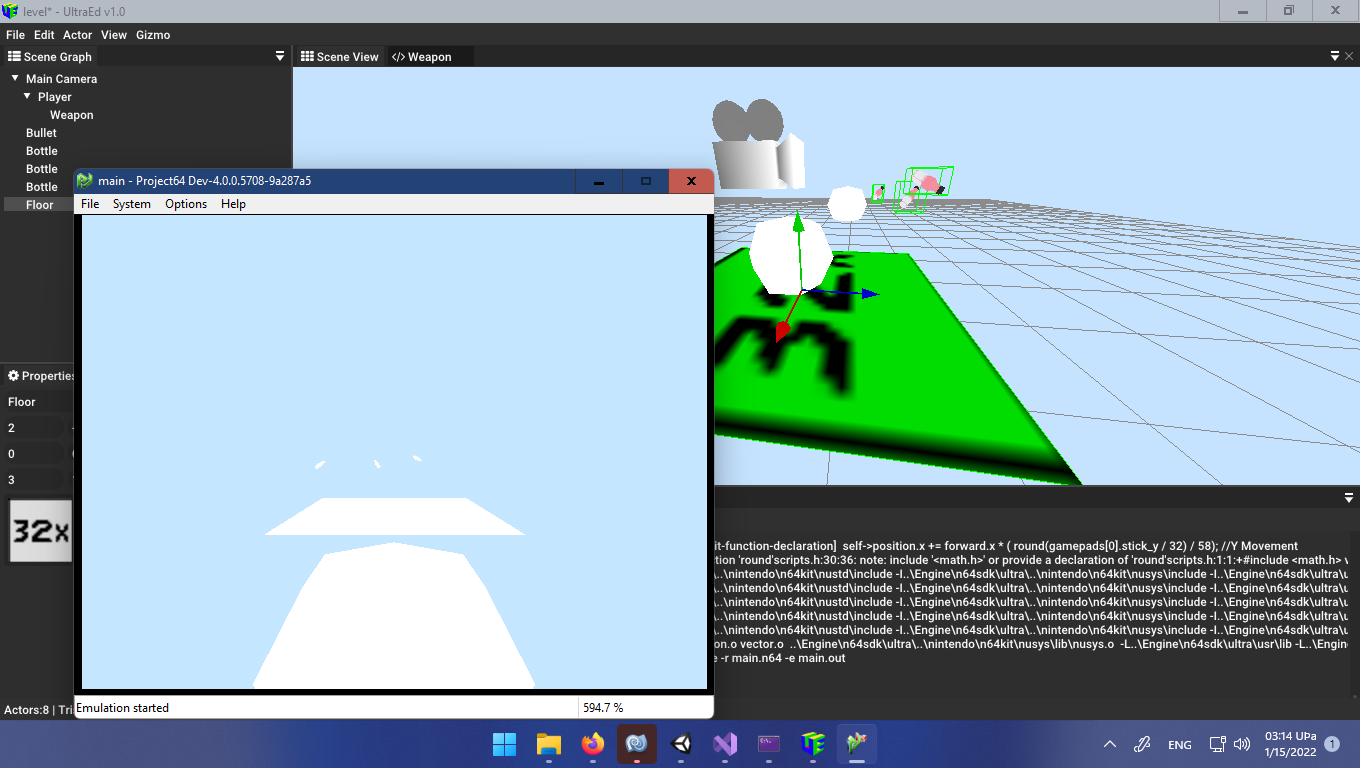Viewport: 1360px width, 768px height.
Task: Collapse the Main Camera tree node
Action: click(14, 78)
